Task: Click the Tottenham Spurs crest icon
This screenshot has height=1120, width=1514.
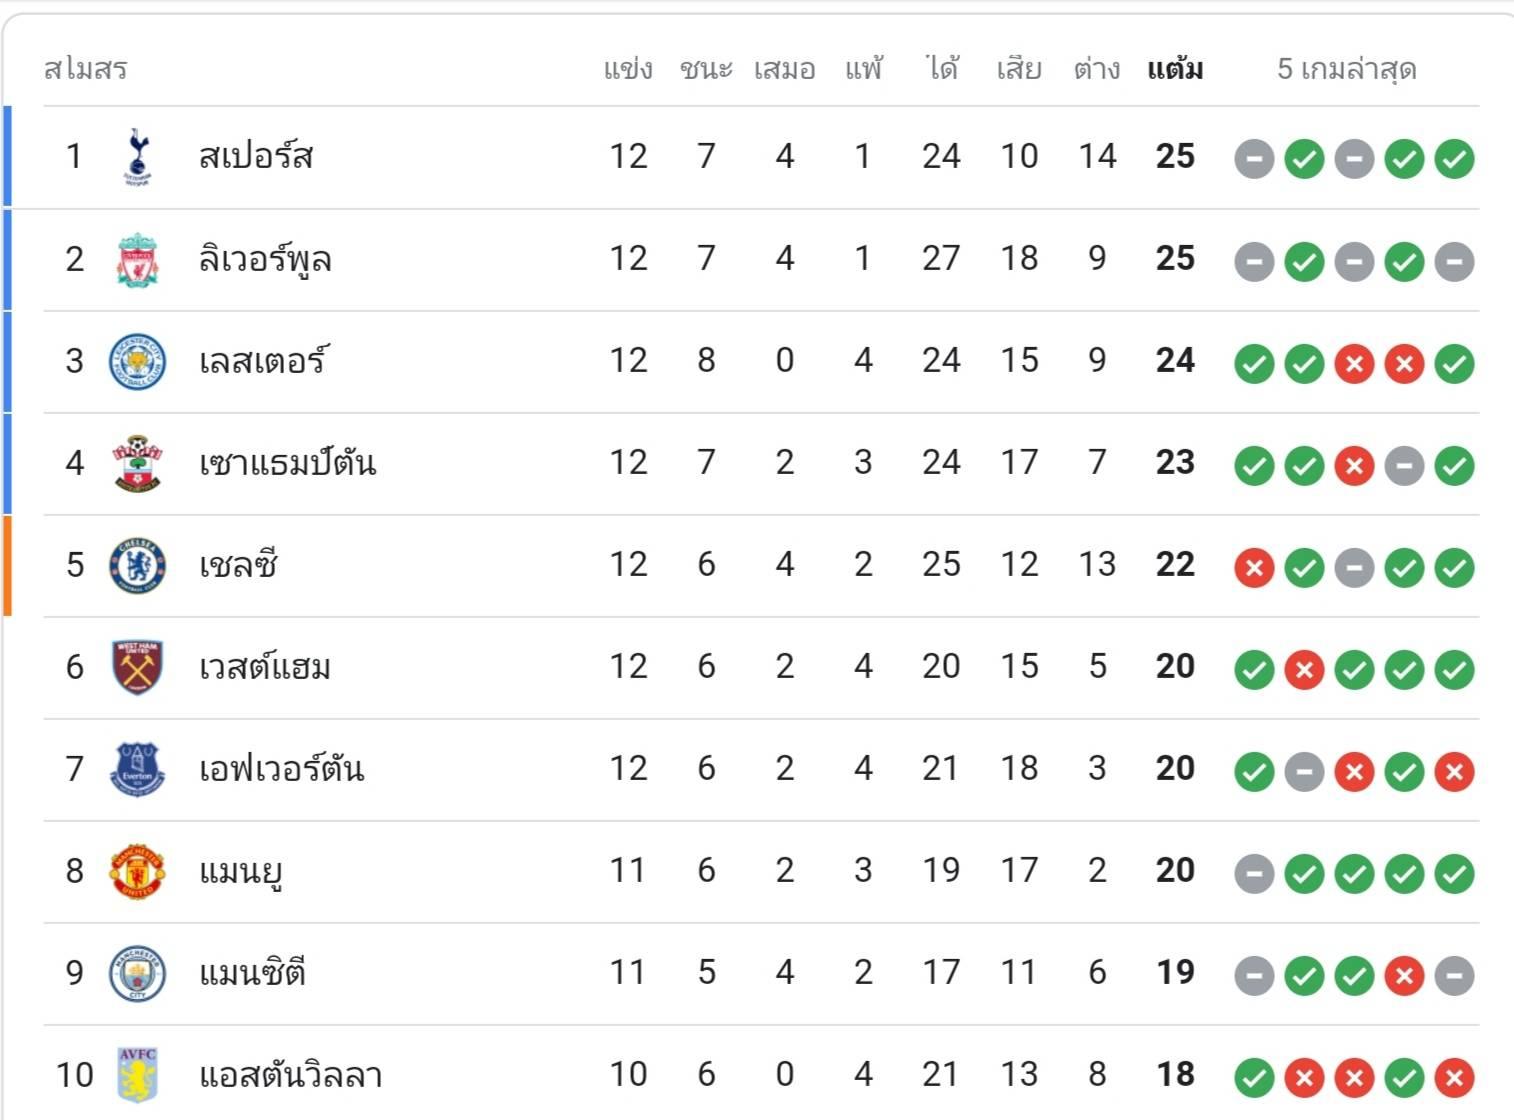Action: pos(137,157)
